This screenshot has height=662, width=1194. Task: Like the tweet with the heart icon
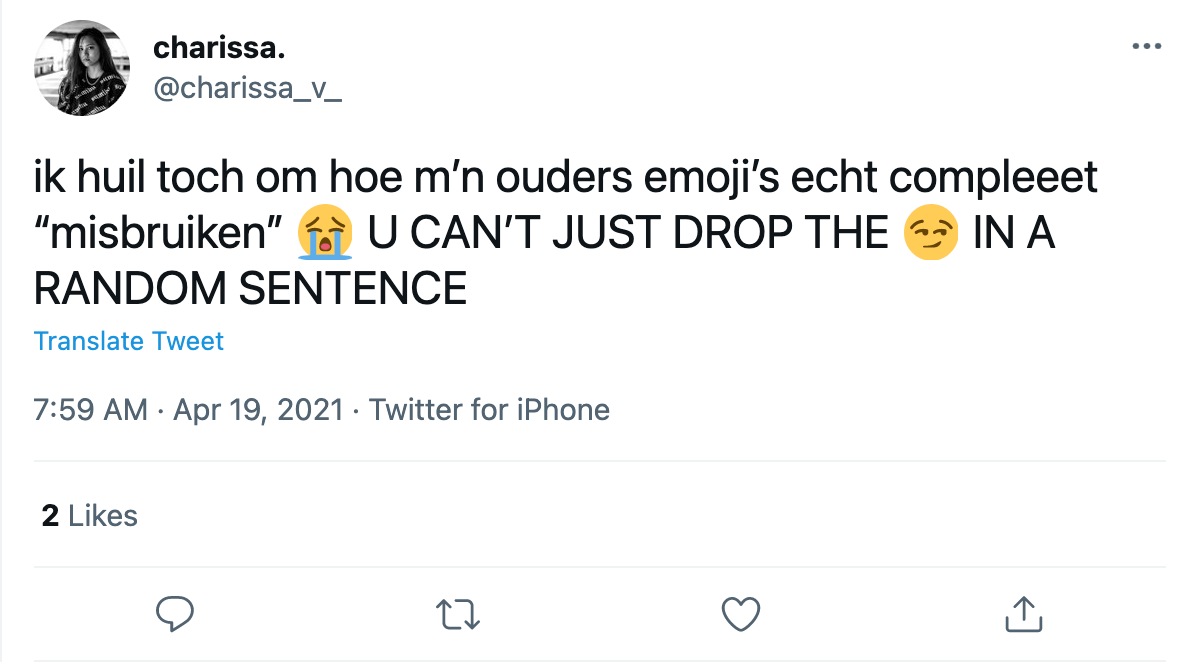click(741, 613)
